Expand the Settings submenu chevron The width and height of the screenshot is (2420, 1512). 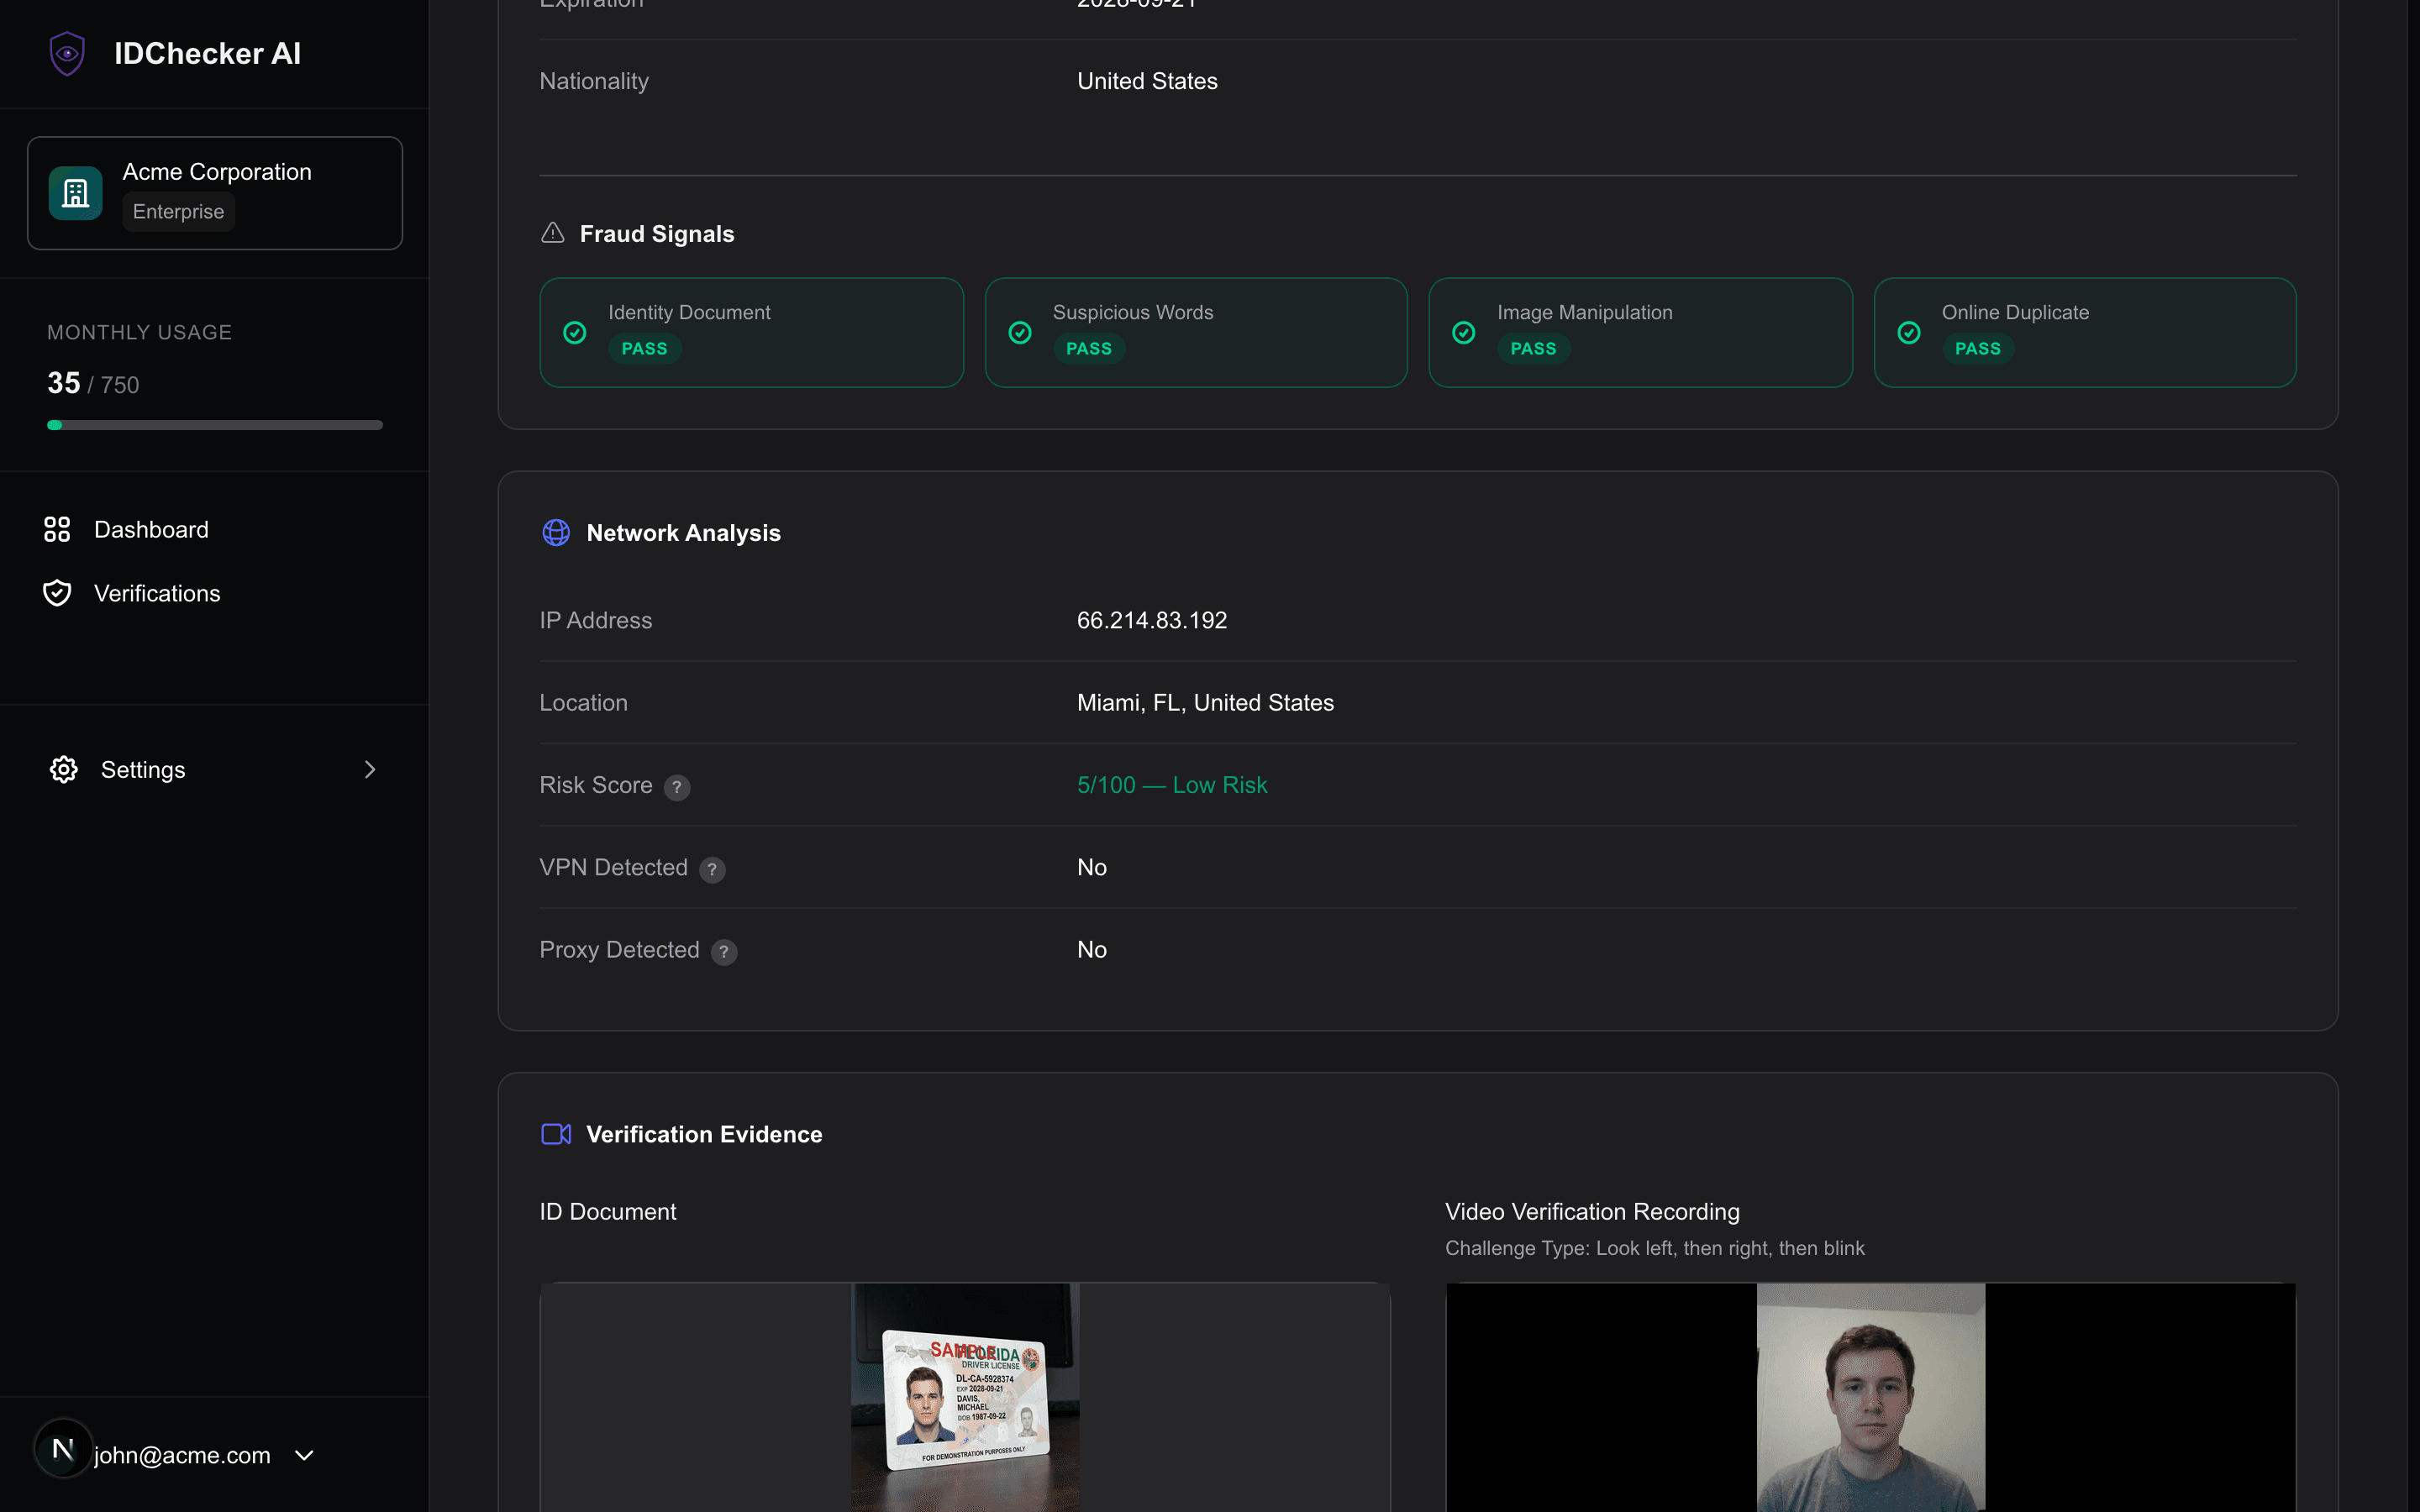point(369,769)
